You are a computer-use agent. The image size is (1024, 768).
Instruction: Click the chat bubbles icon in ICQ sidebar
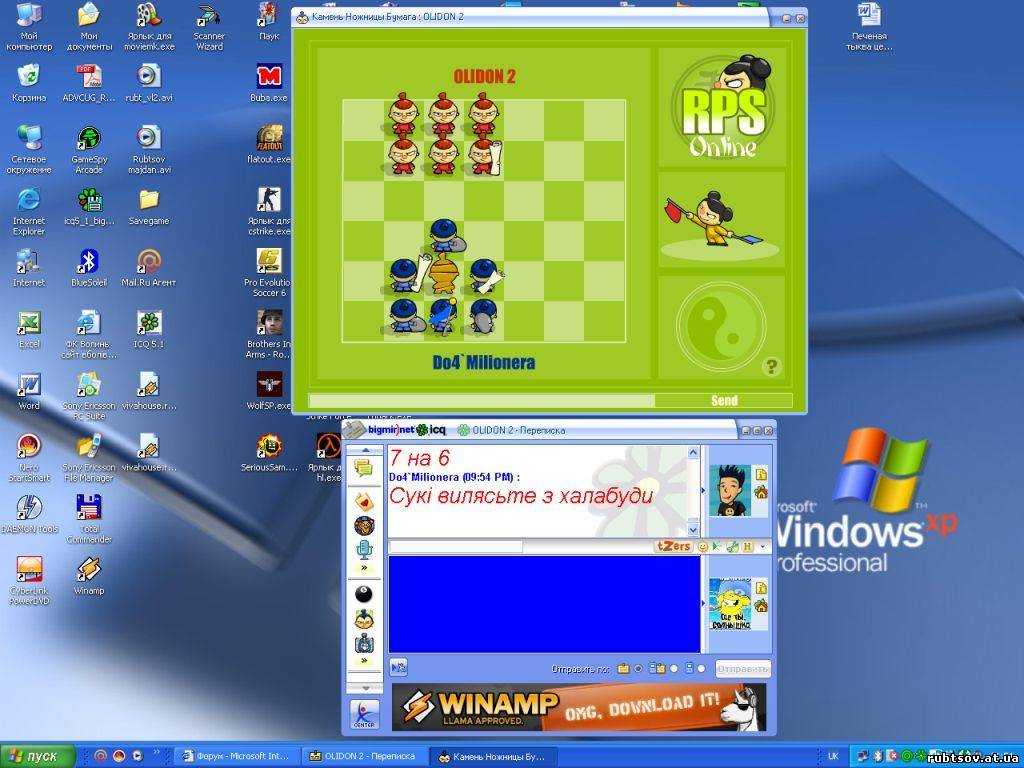(x=364, y=468)
